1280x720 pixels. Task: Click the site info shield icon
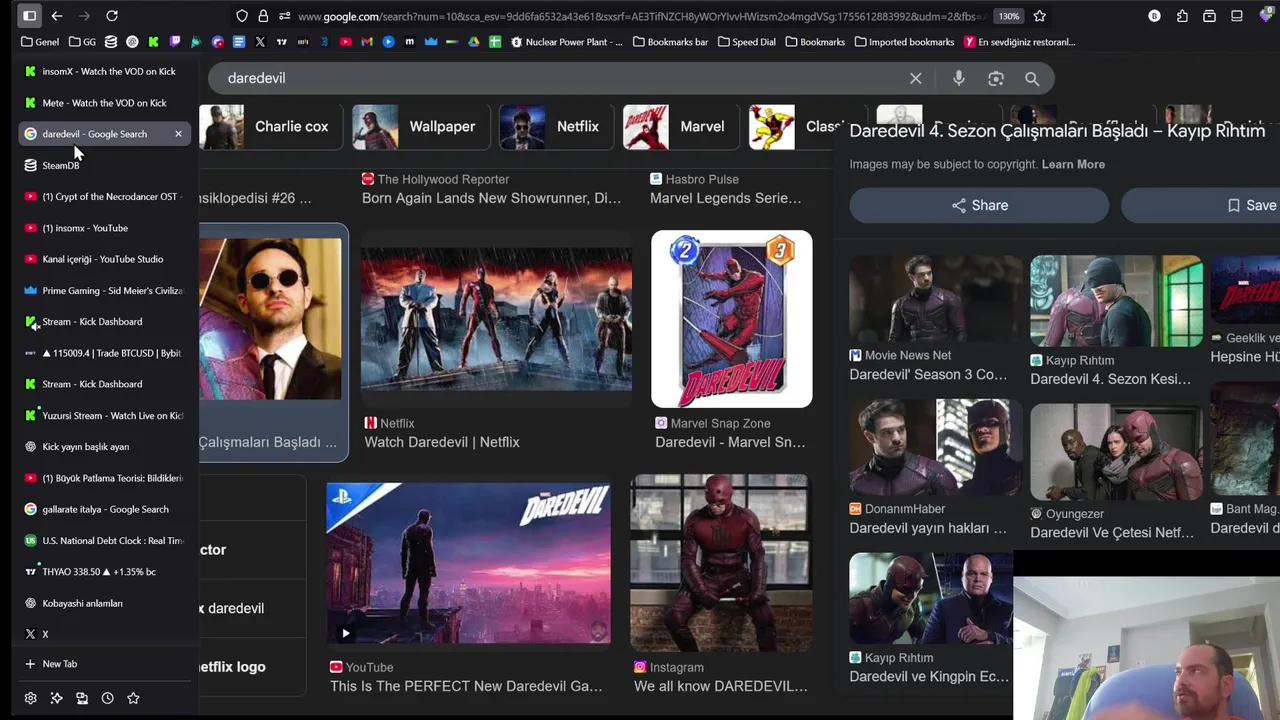click(242, 16)
